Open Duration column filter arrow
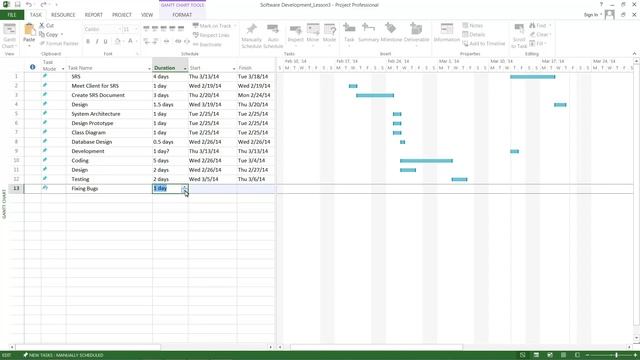This screenshot has height=360, width=640. [185, 69]
